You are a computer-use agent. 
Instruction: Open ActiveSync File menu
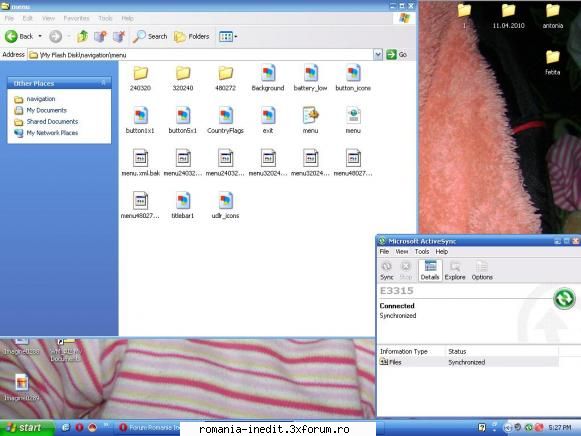pyautogui.click(x=384, y=252)
